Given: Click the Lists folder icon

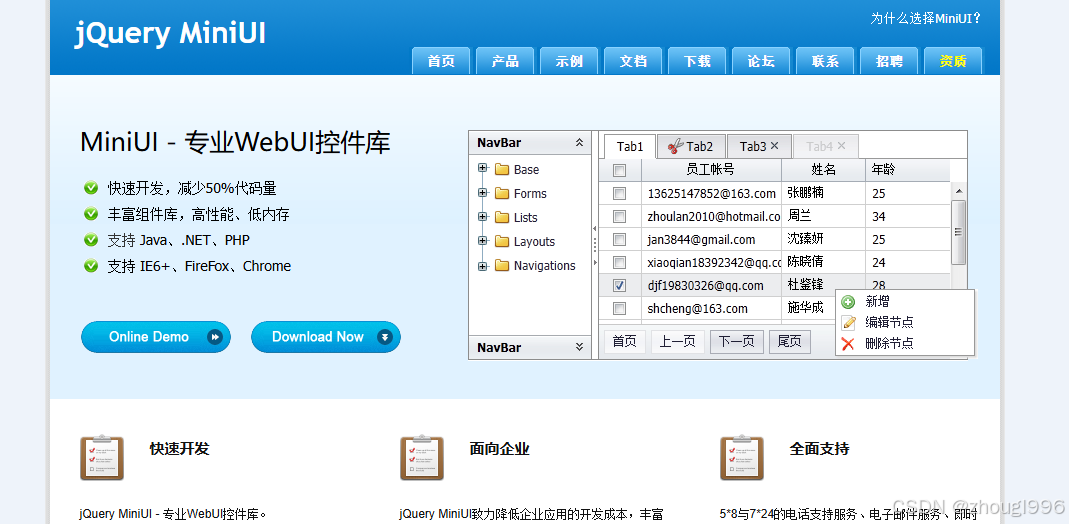Looking at the screenshot, I should point(502,217).
